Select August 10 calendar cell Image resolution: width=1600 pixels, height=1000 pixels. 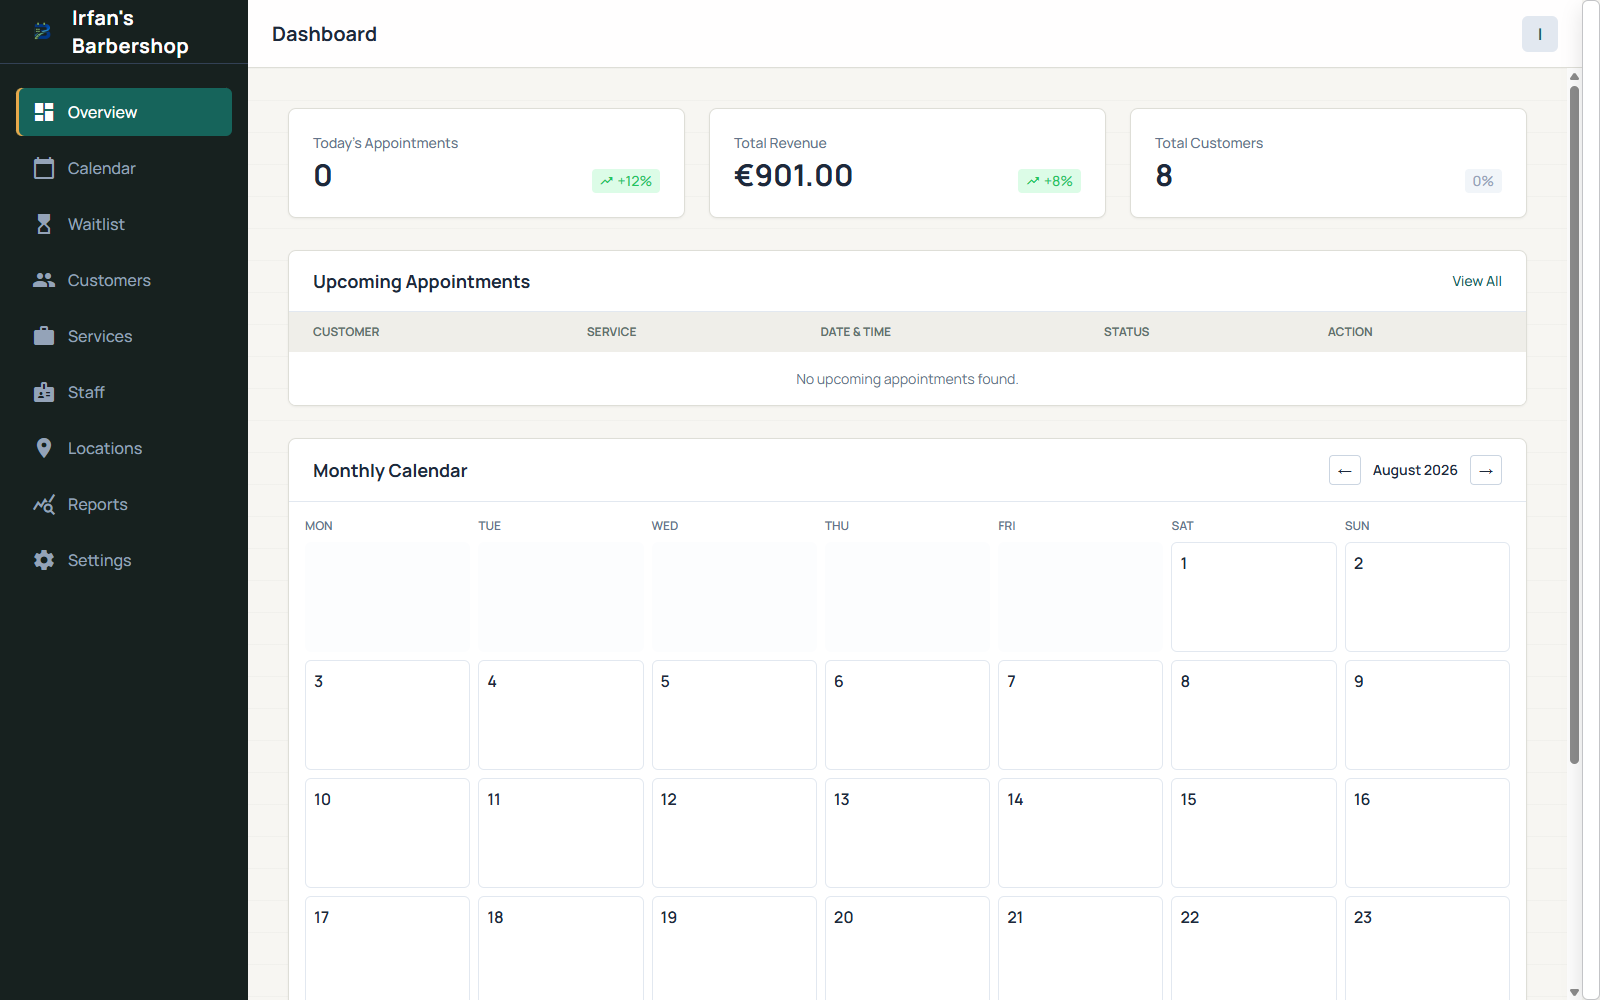pyautogui.click(x=387, y=833)
